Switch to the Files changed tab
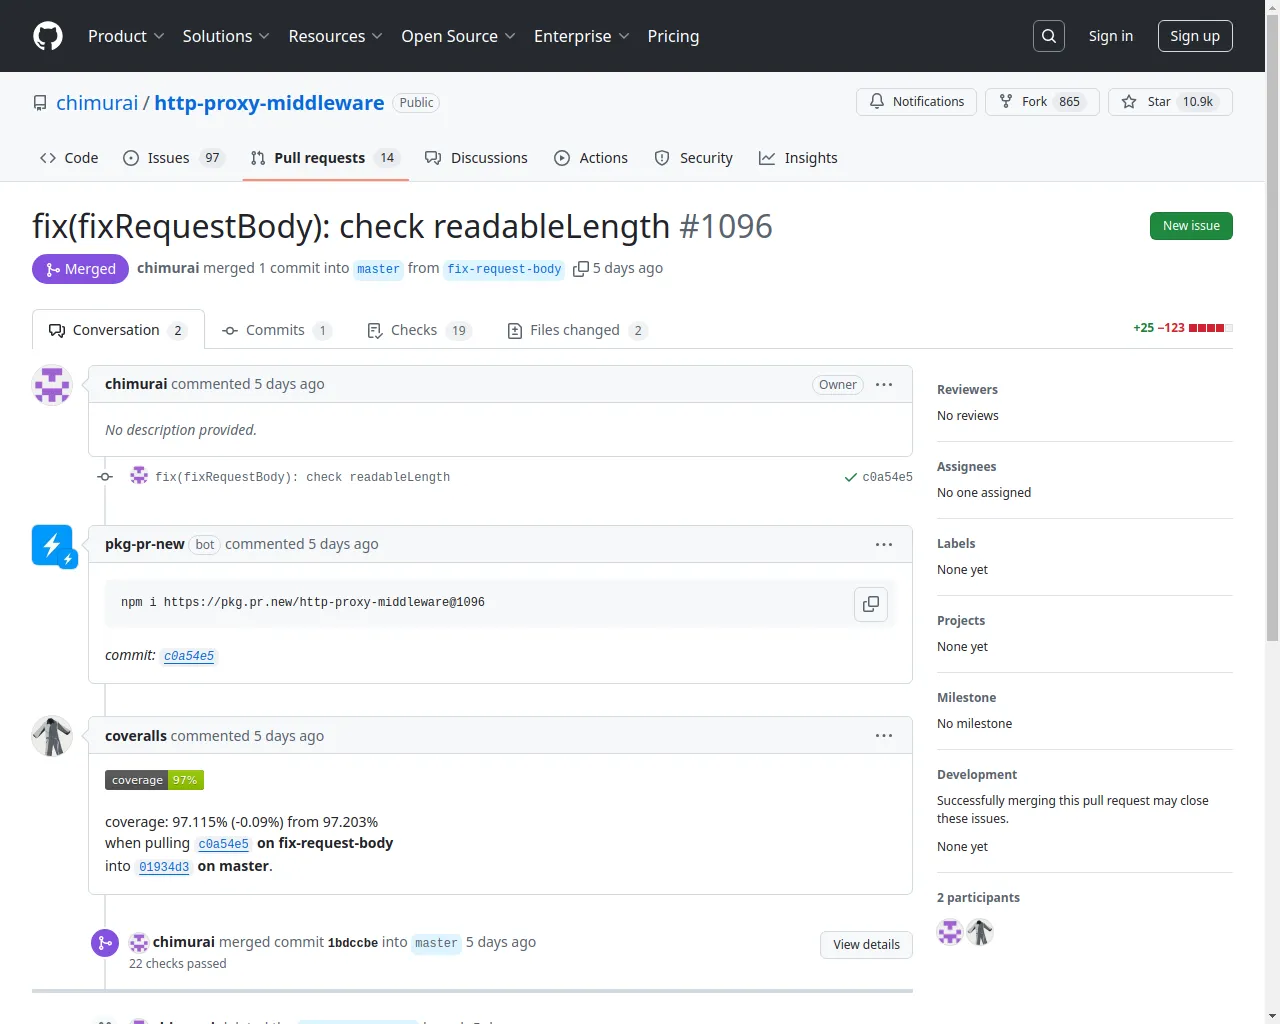The width and height of the screenshot is (1280, 1024). (578, 330)
